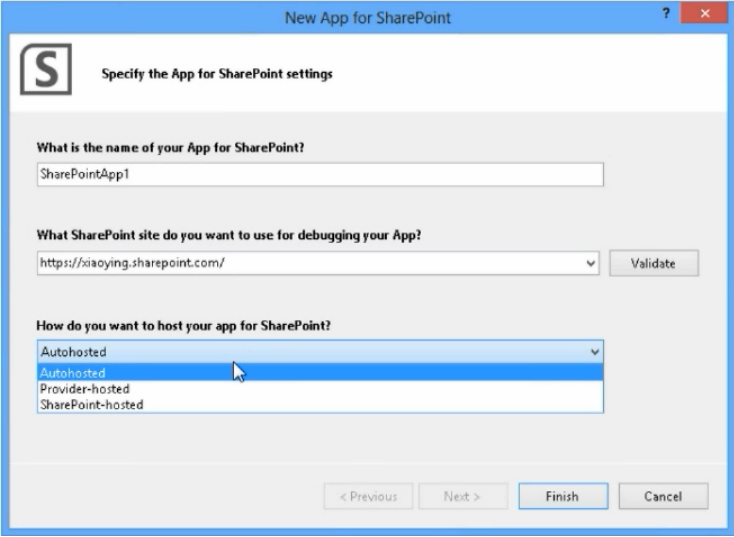Click the 'Specify the App for SharePoint settings' heading
Viewport: 734px width, 537px height.
point(217,74)
